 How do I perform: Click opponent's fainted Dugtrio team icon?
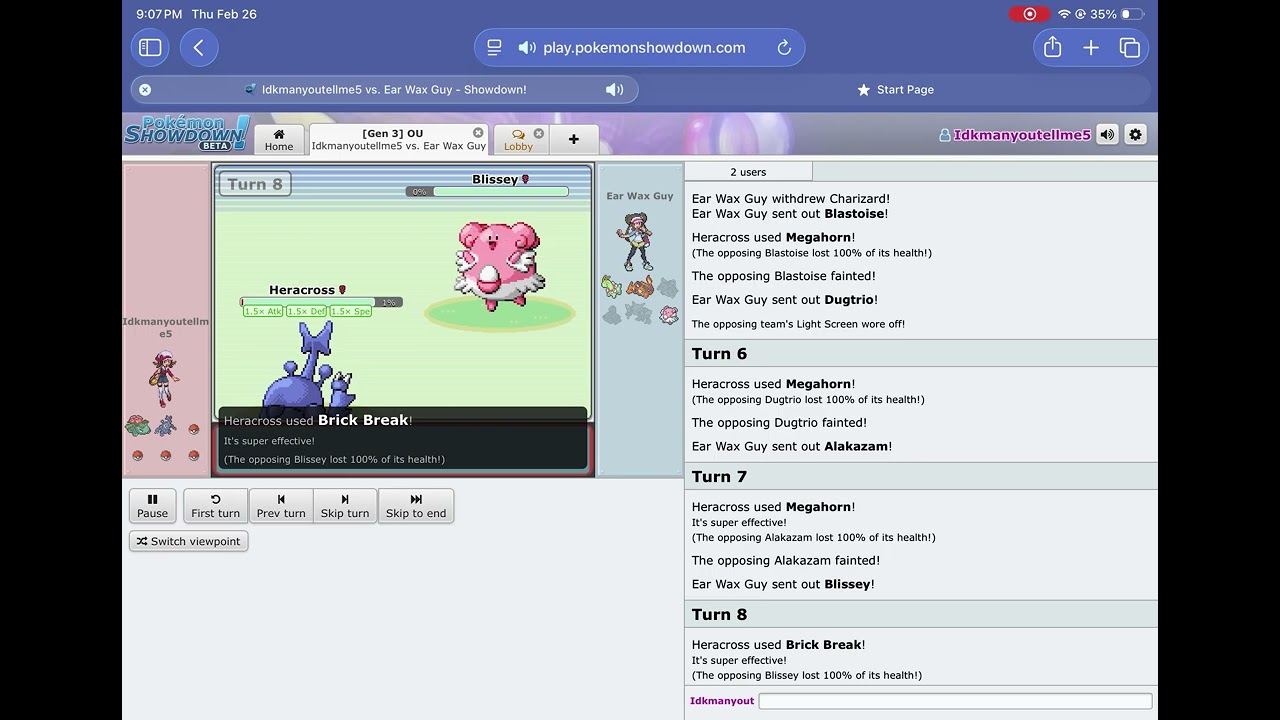(x=612, y=315)
